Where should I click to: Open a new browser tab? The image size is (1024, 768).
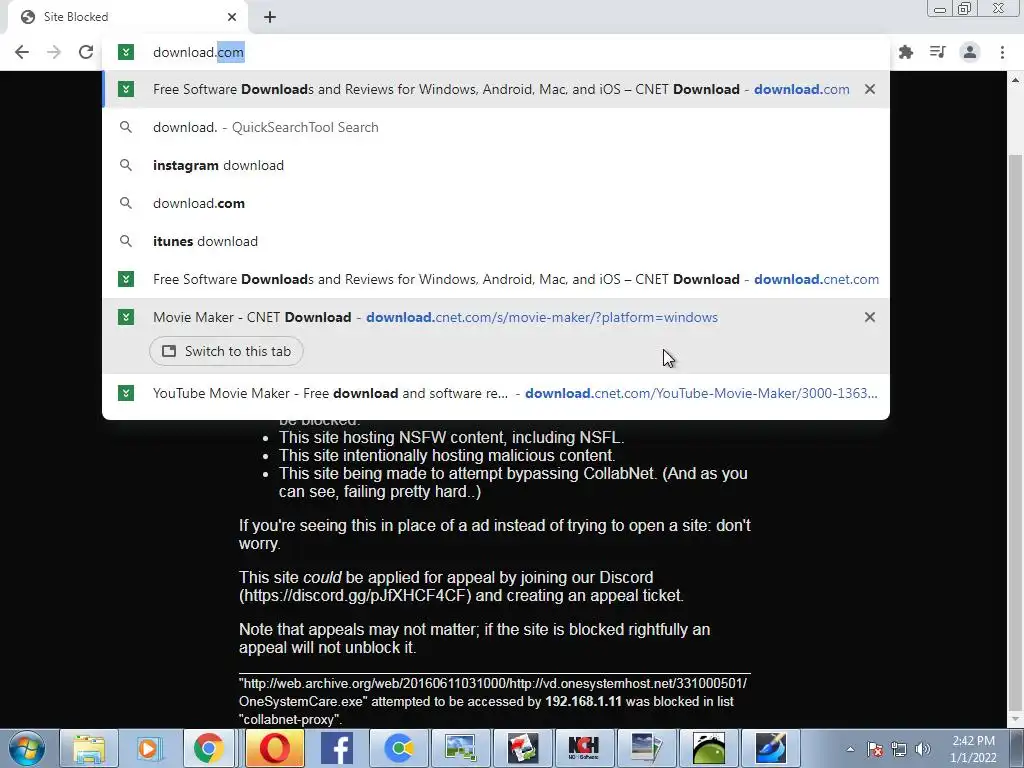[270, 17]
